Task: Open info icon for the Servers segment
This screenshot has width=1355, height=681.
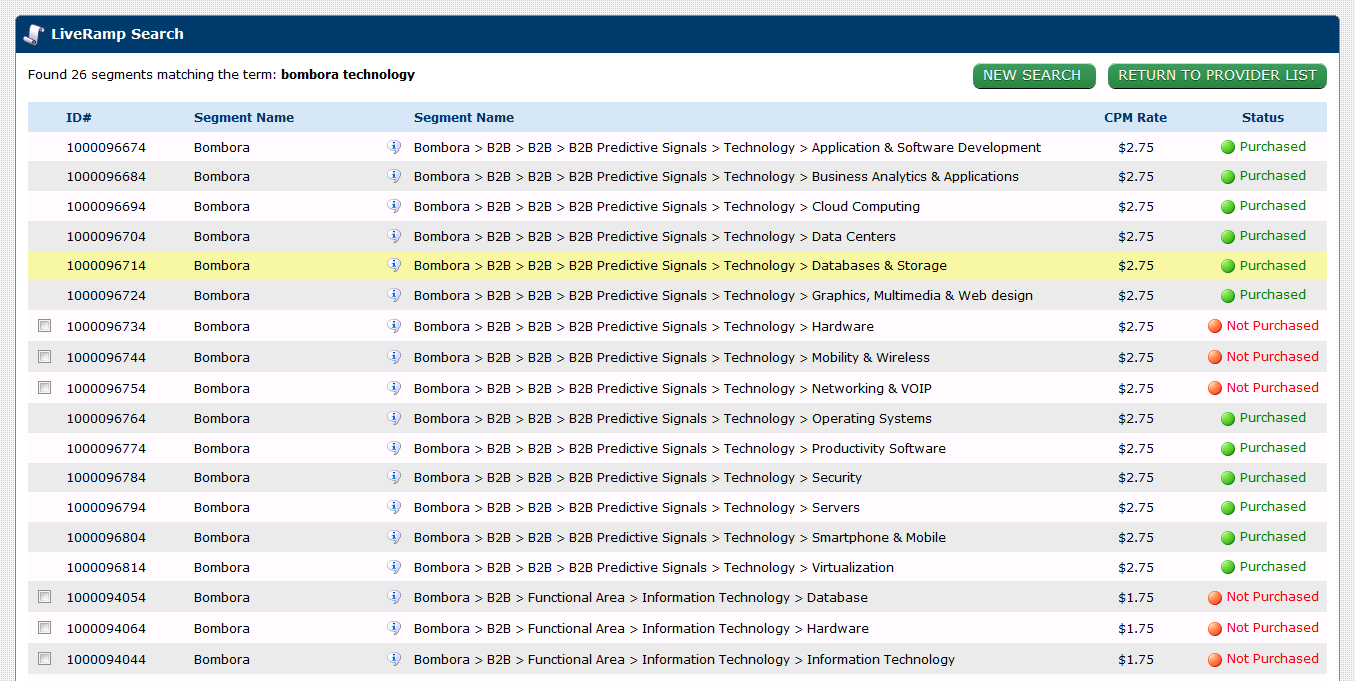Action: [394, 507]
